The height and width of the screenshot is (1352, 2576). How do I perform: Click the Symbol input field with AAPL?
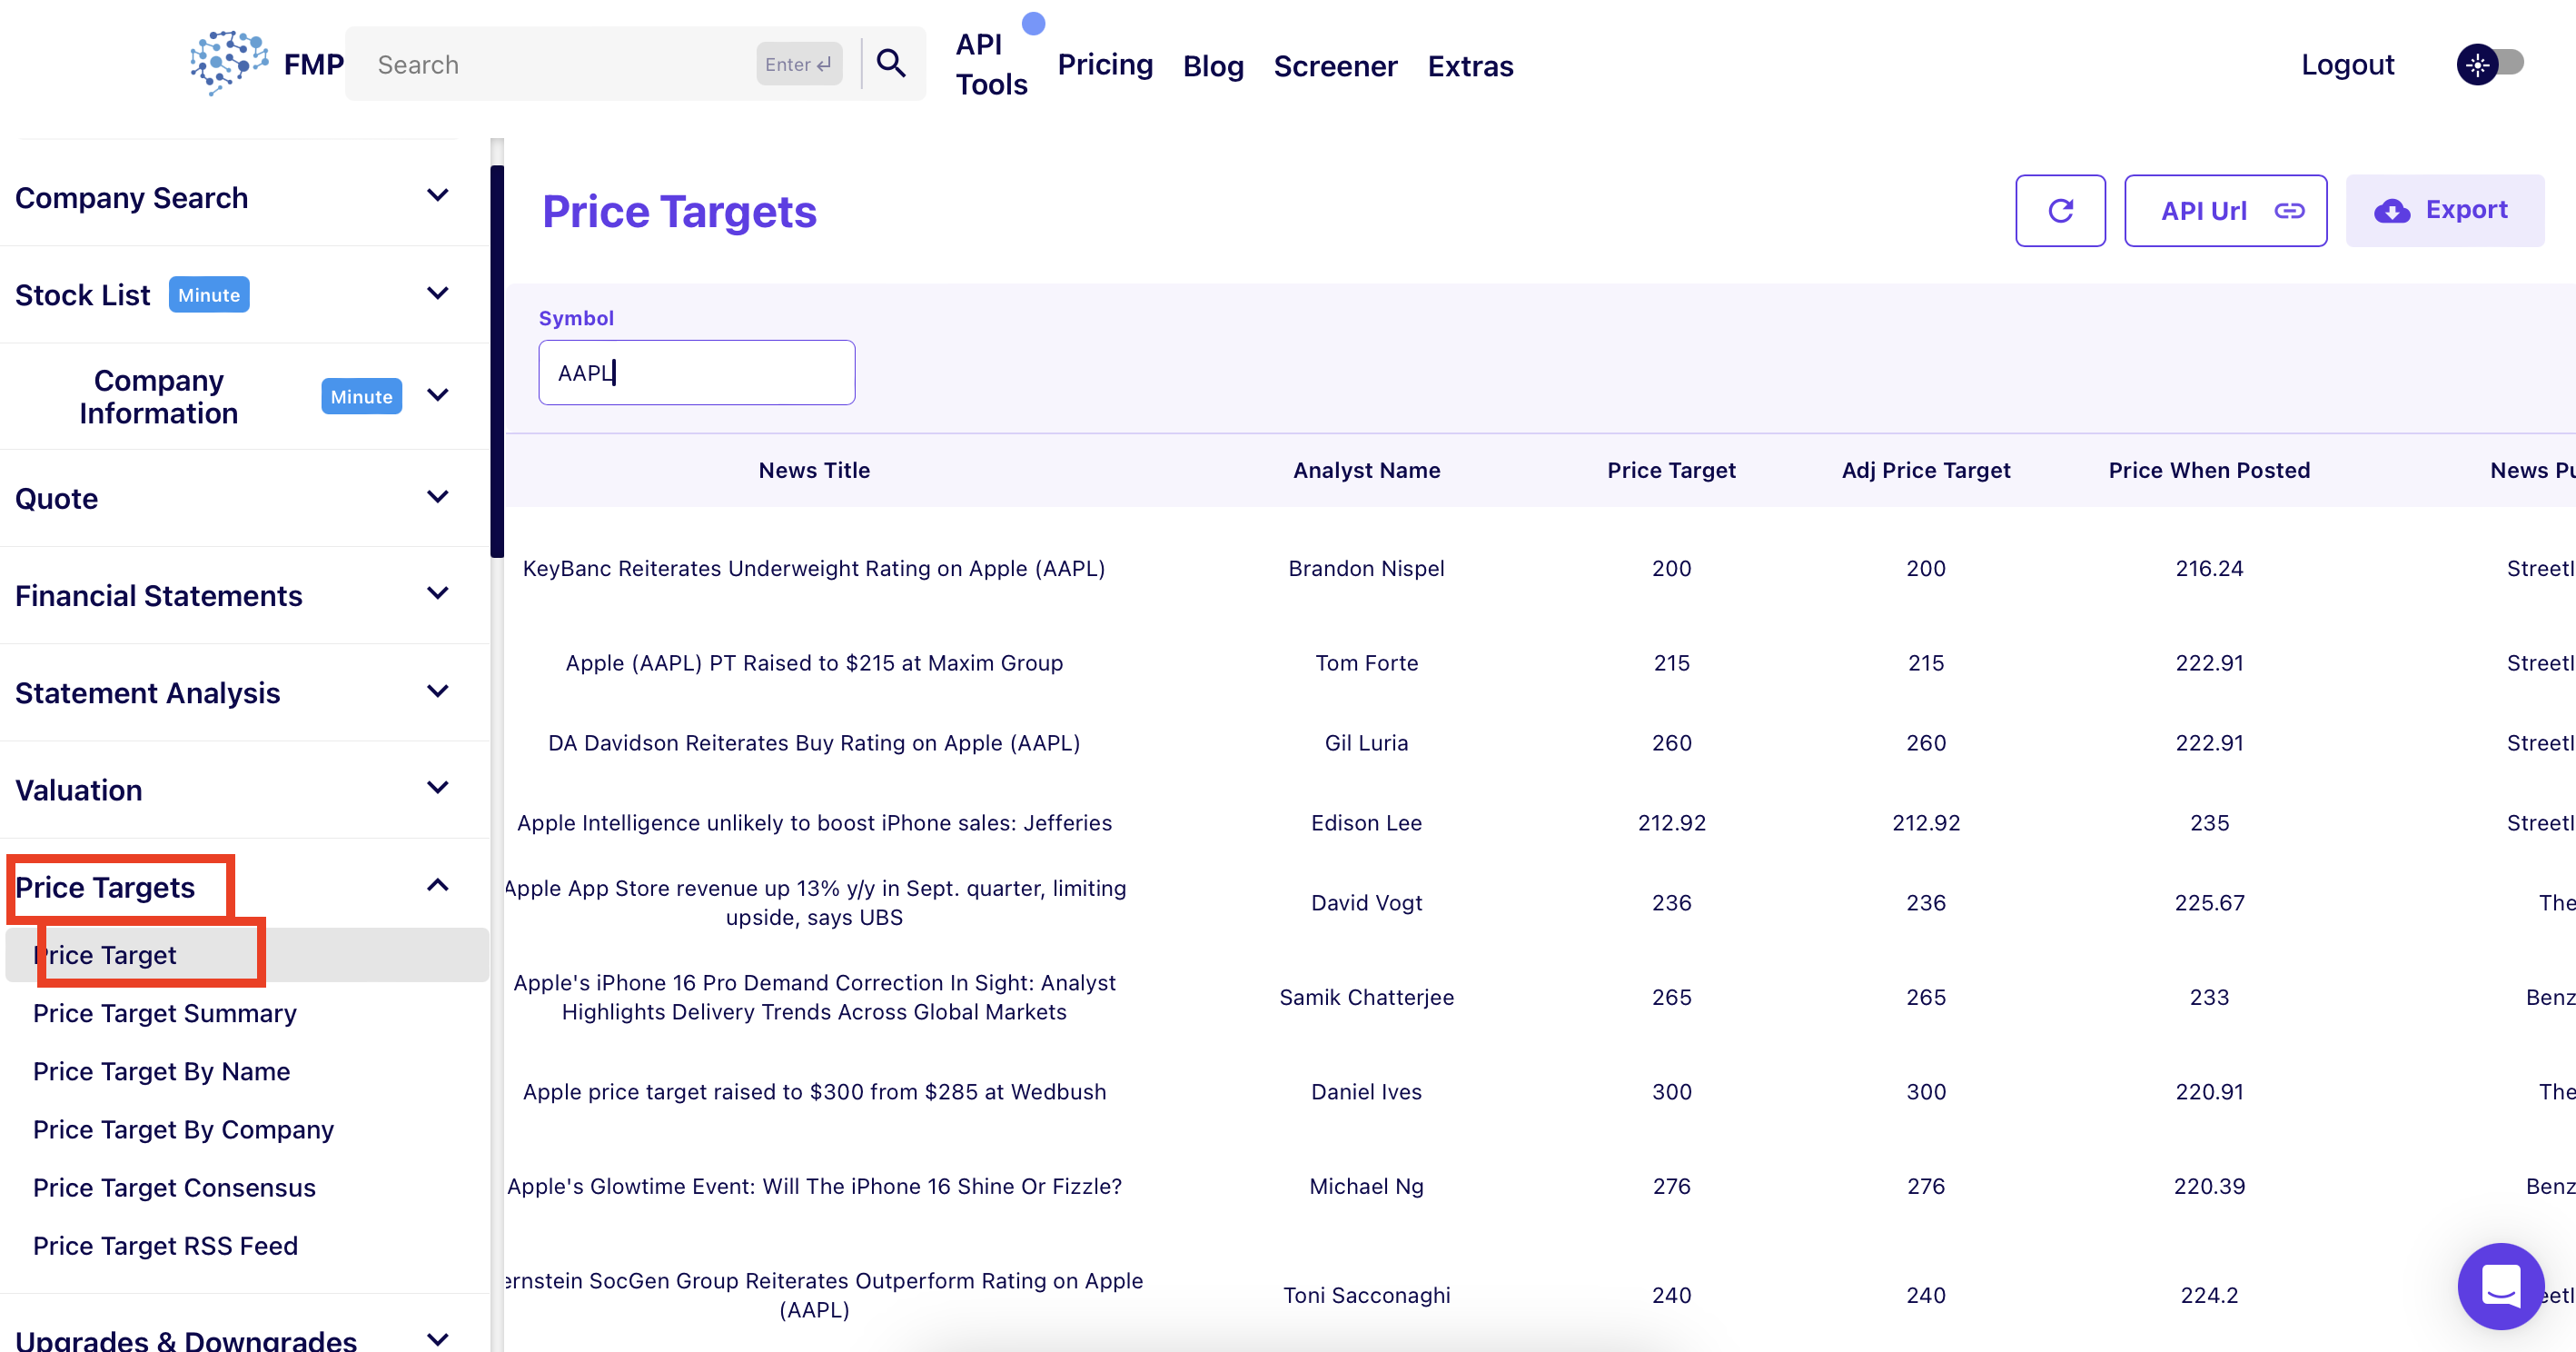(696, 373)
